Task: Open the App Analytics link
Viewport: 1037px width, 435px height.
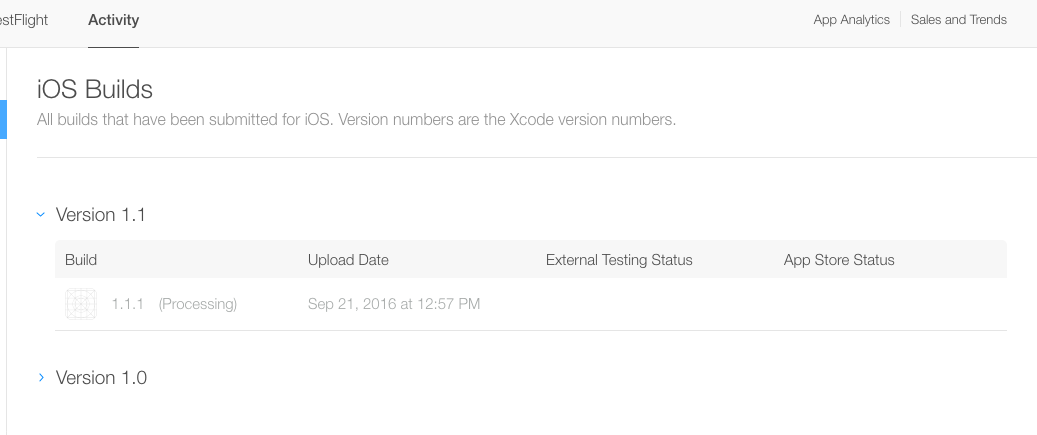Action: tap(851, 20)
